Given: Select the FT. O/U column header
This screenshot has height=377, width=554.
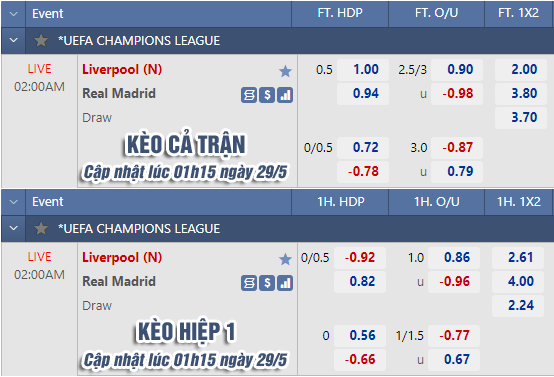Looking at the screenshot, I should click(436, 13).
